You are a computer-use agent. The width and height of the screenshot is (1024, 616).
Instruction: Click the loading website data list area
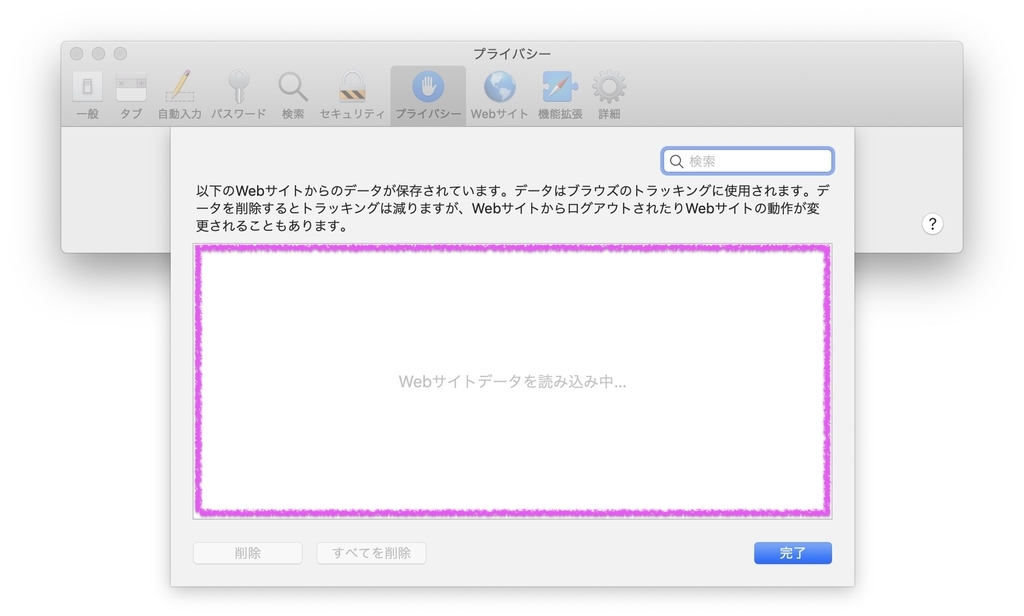pos(512,381)
